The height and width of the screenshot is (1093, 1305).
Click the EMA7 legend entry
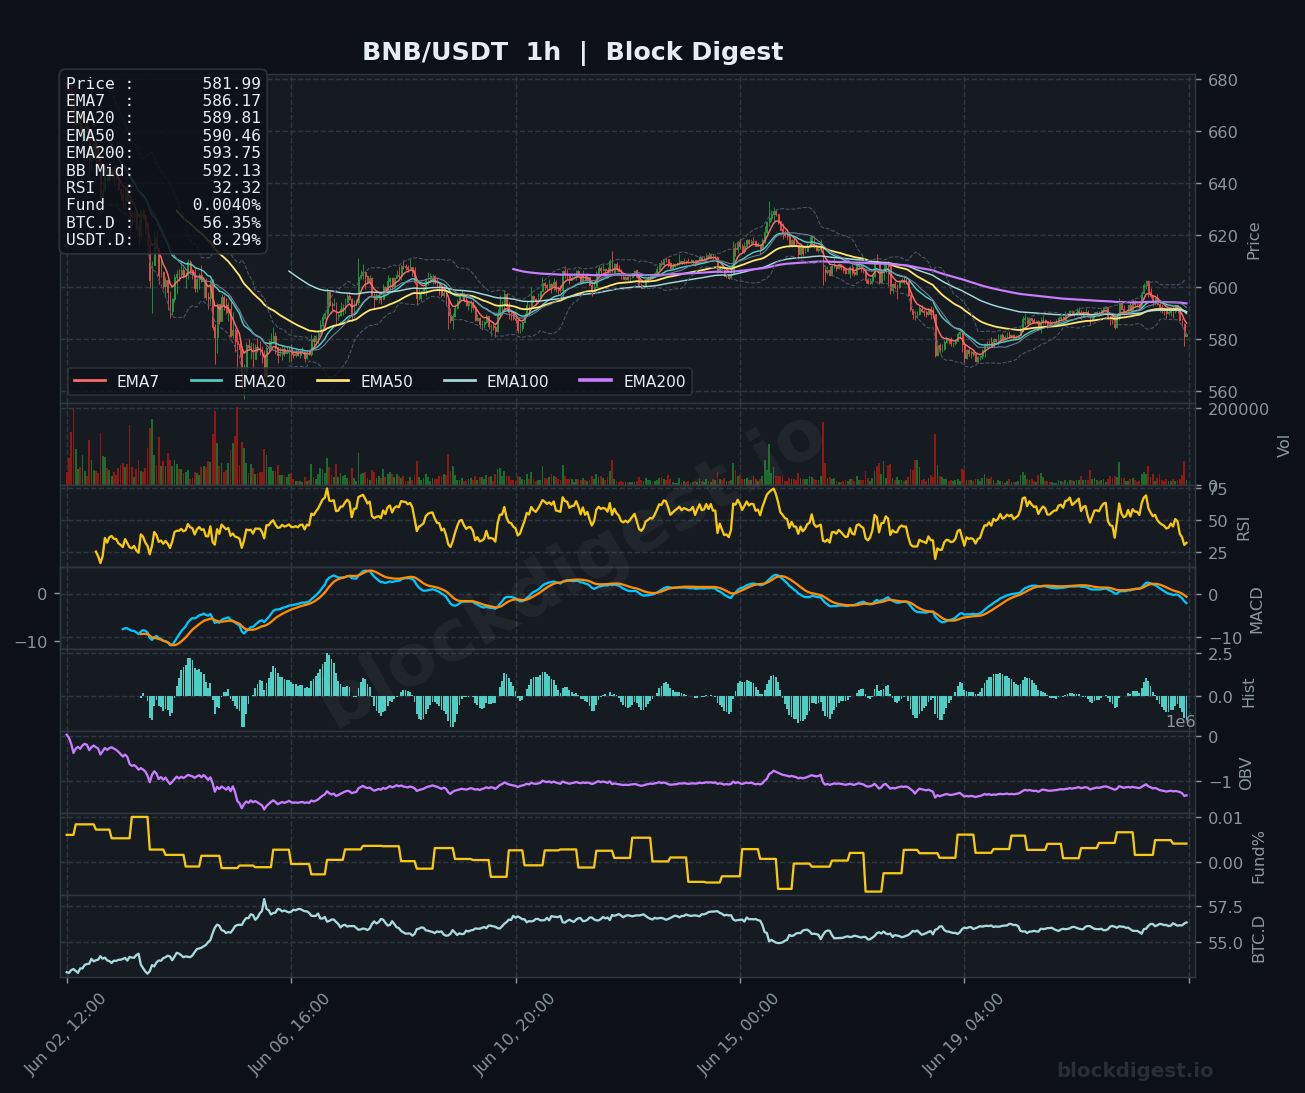pyautogui.click(x=116, y=381)
